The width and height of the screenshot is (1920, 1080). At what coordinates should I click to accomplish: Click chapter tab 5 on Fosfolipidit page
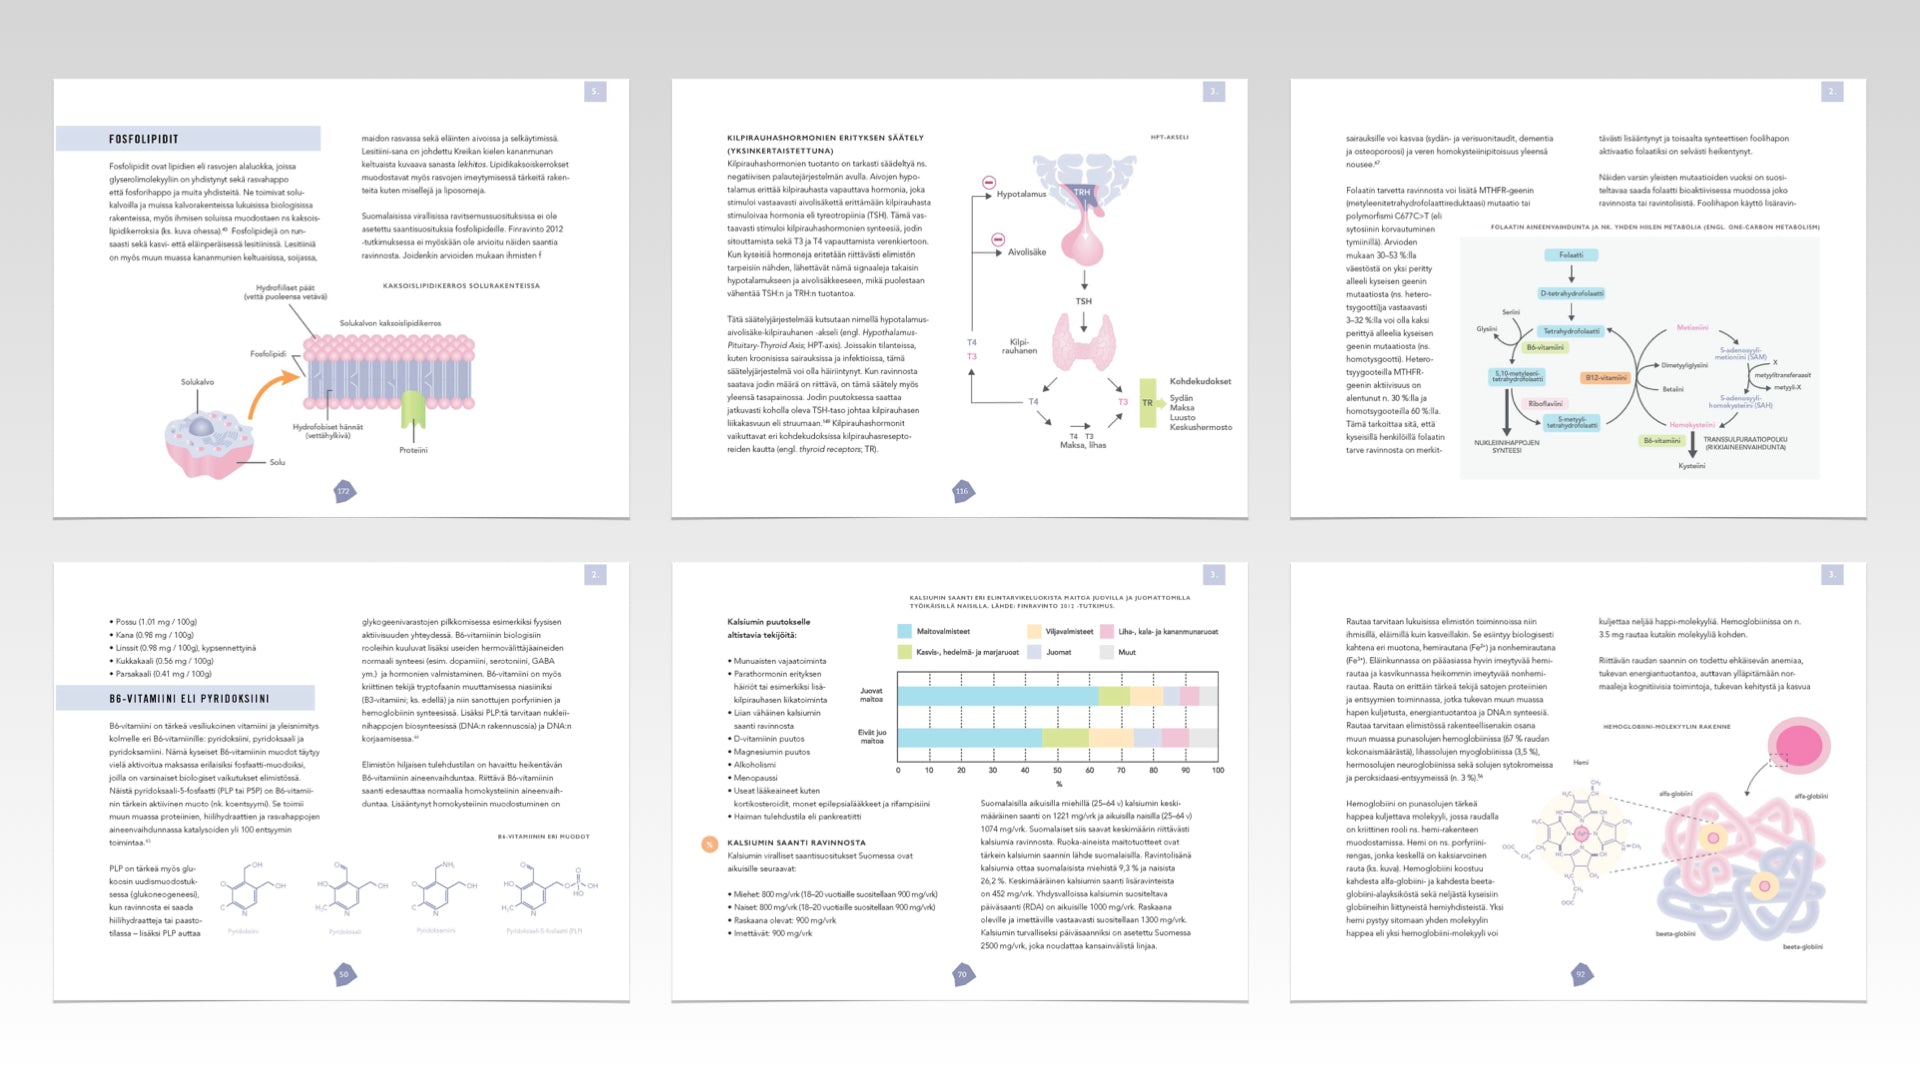[595, 92]
